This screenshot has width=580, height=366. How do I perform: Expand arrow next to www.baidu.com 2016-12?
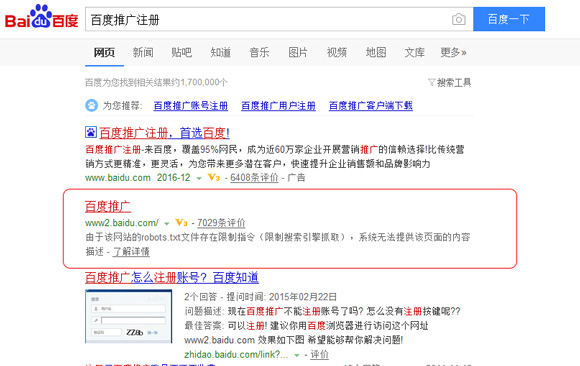pyautogui.click(x=199, y=178)
